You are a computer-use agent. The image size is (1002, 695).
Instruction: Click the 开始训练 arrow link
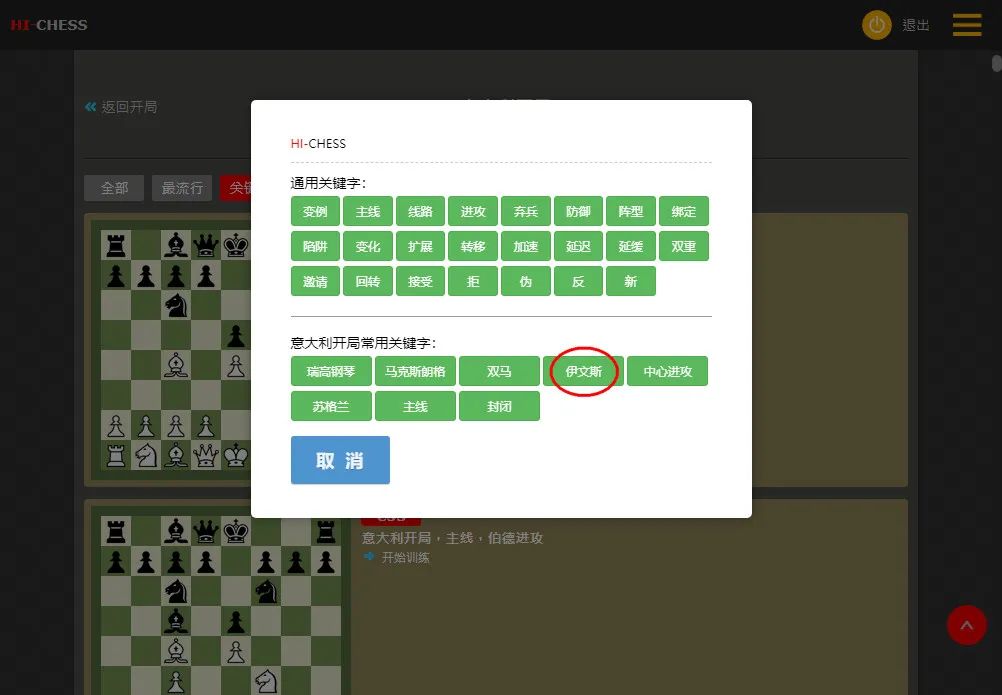[x=396, y=557]
